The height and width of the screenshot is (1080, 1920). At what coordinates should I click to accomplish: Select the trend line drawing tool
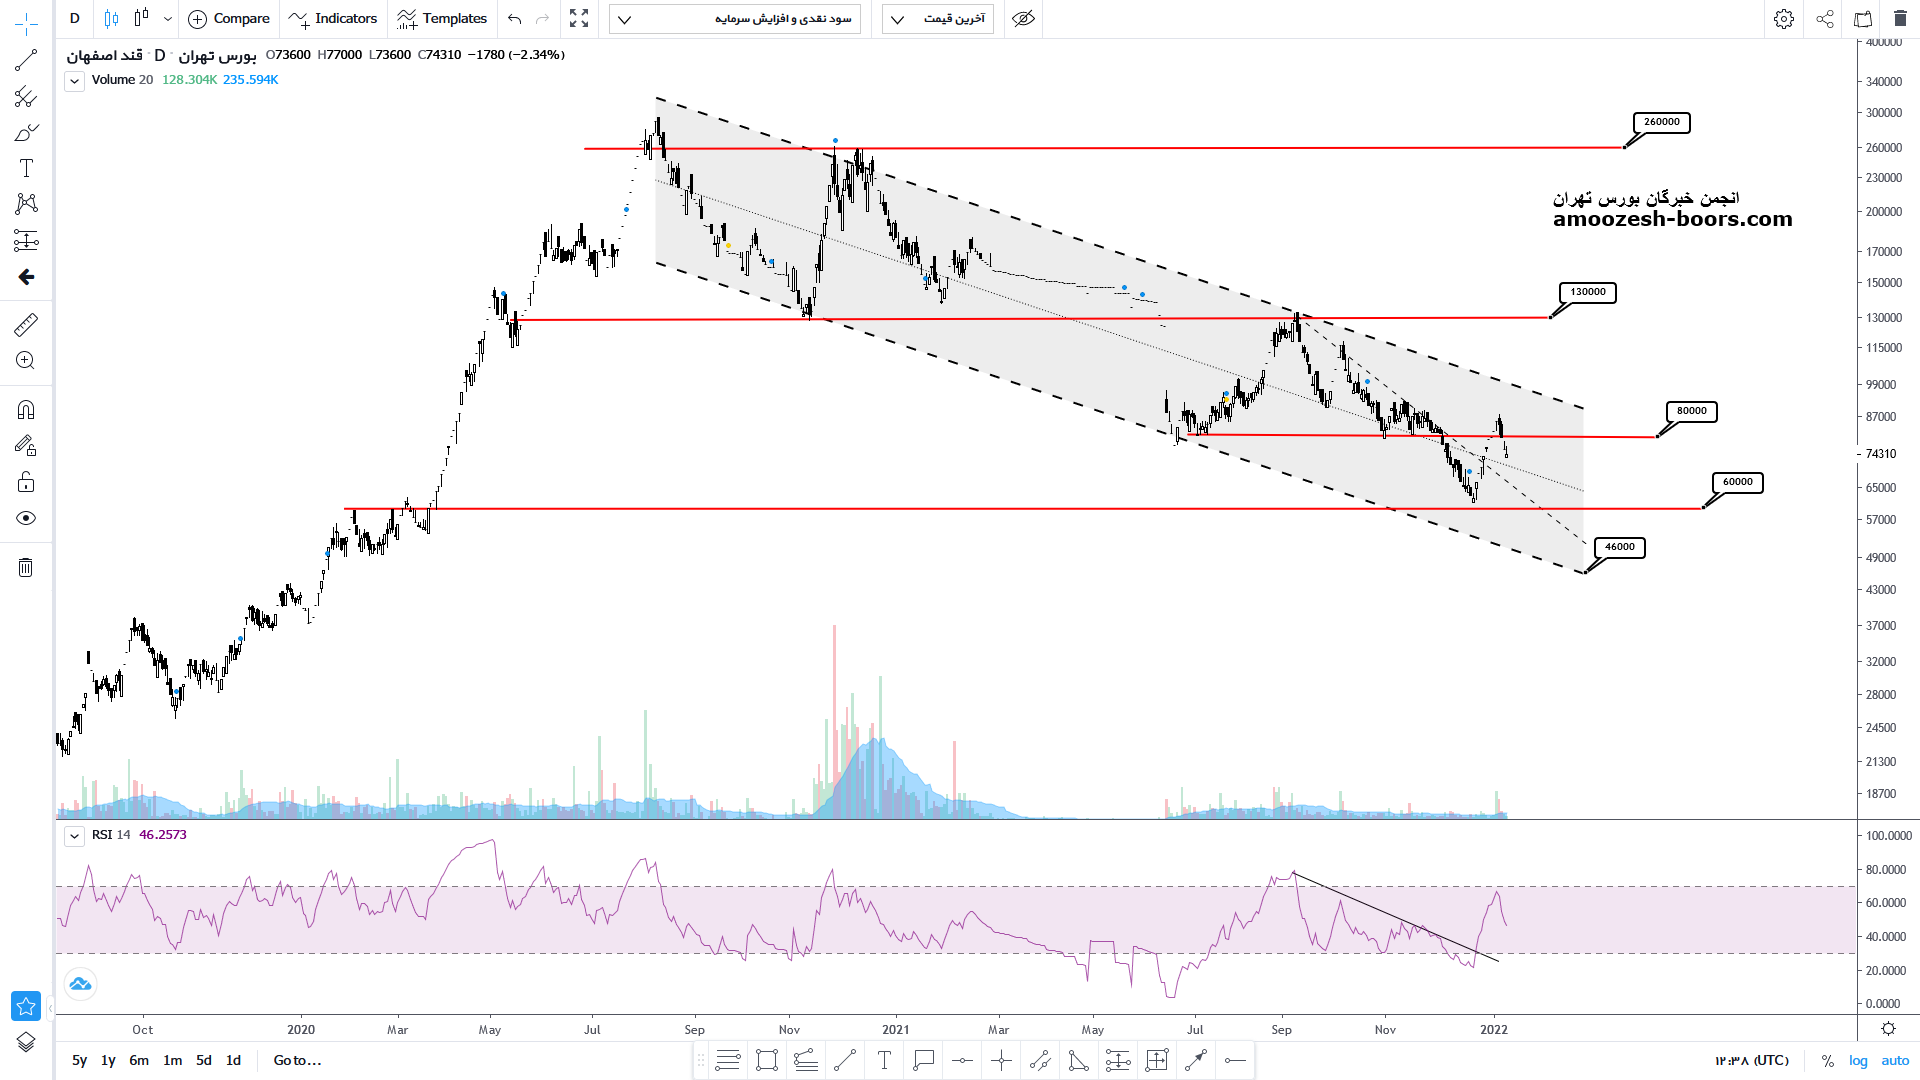pyautogui.click(x=26, y=61)
